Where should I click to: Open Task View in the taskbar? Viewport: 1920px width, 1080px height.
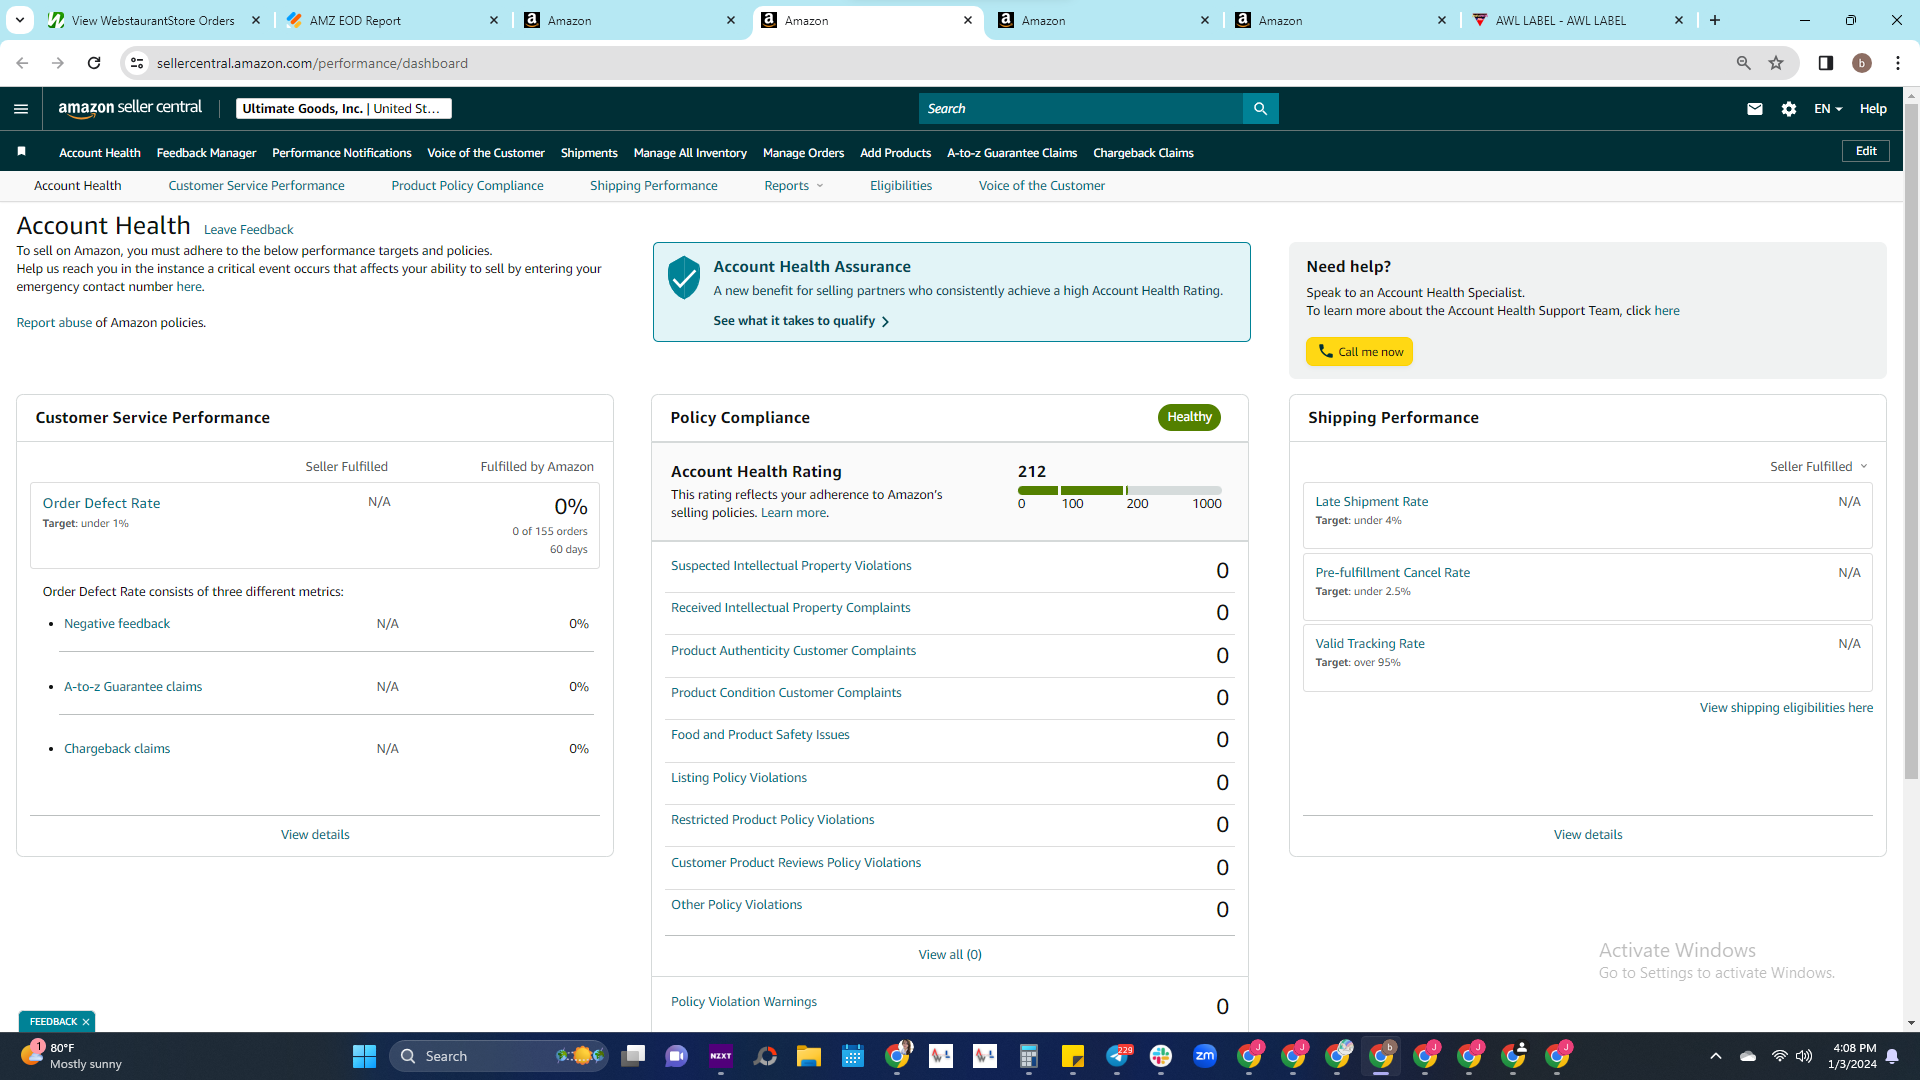tap(633, 1056)
